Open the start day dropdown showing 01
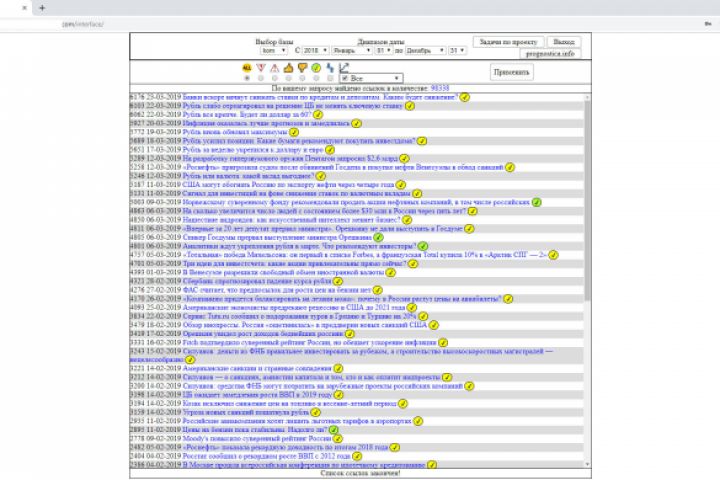Screen dimensions: 720x480 tap(384, 51)
